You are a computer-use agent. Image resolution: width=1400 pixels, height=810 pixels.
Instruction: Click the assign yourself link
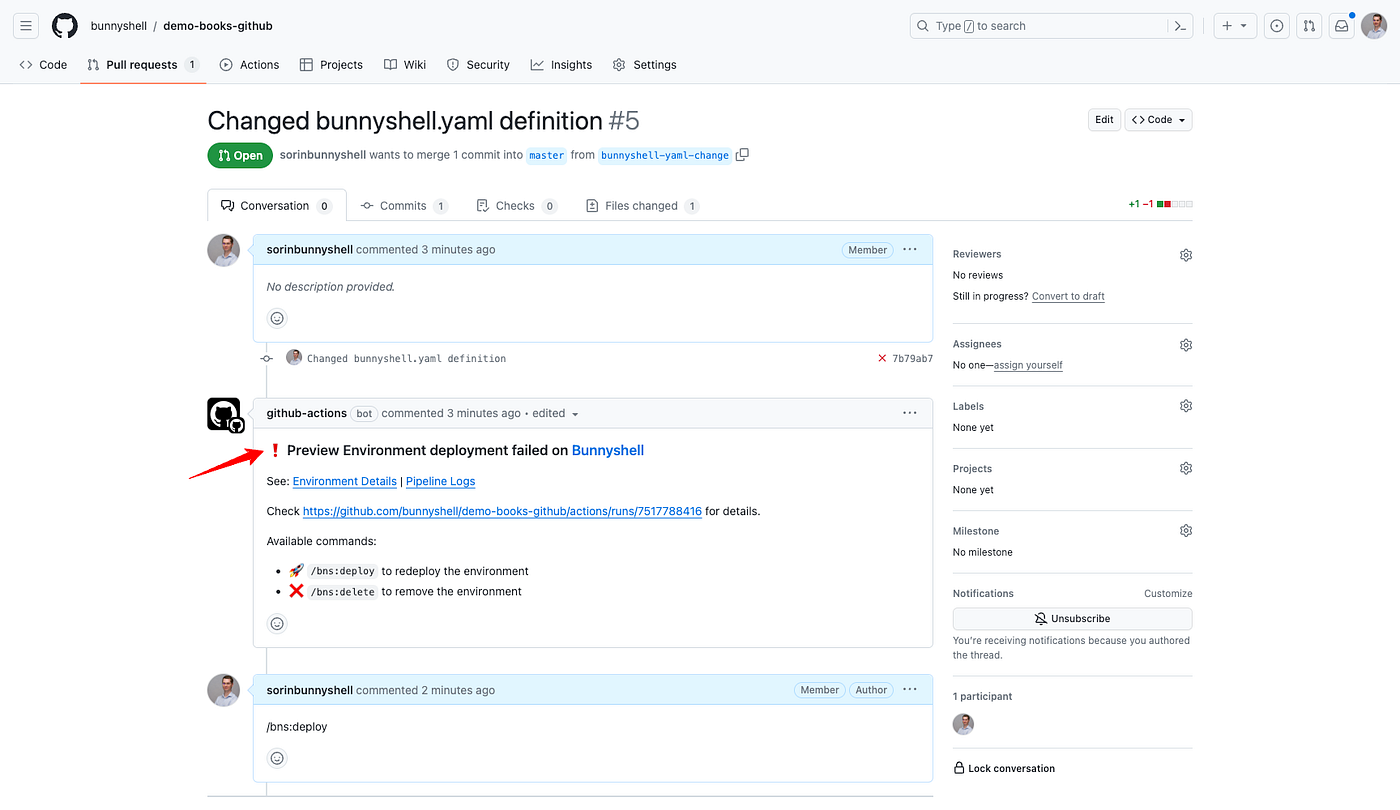[x=1028, y=366]
